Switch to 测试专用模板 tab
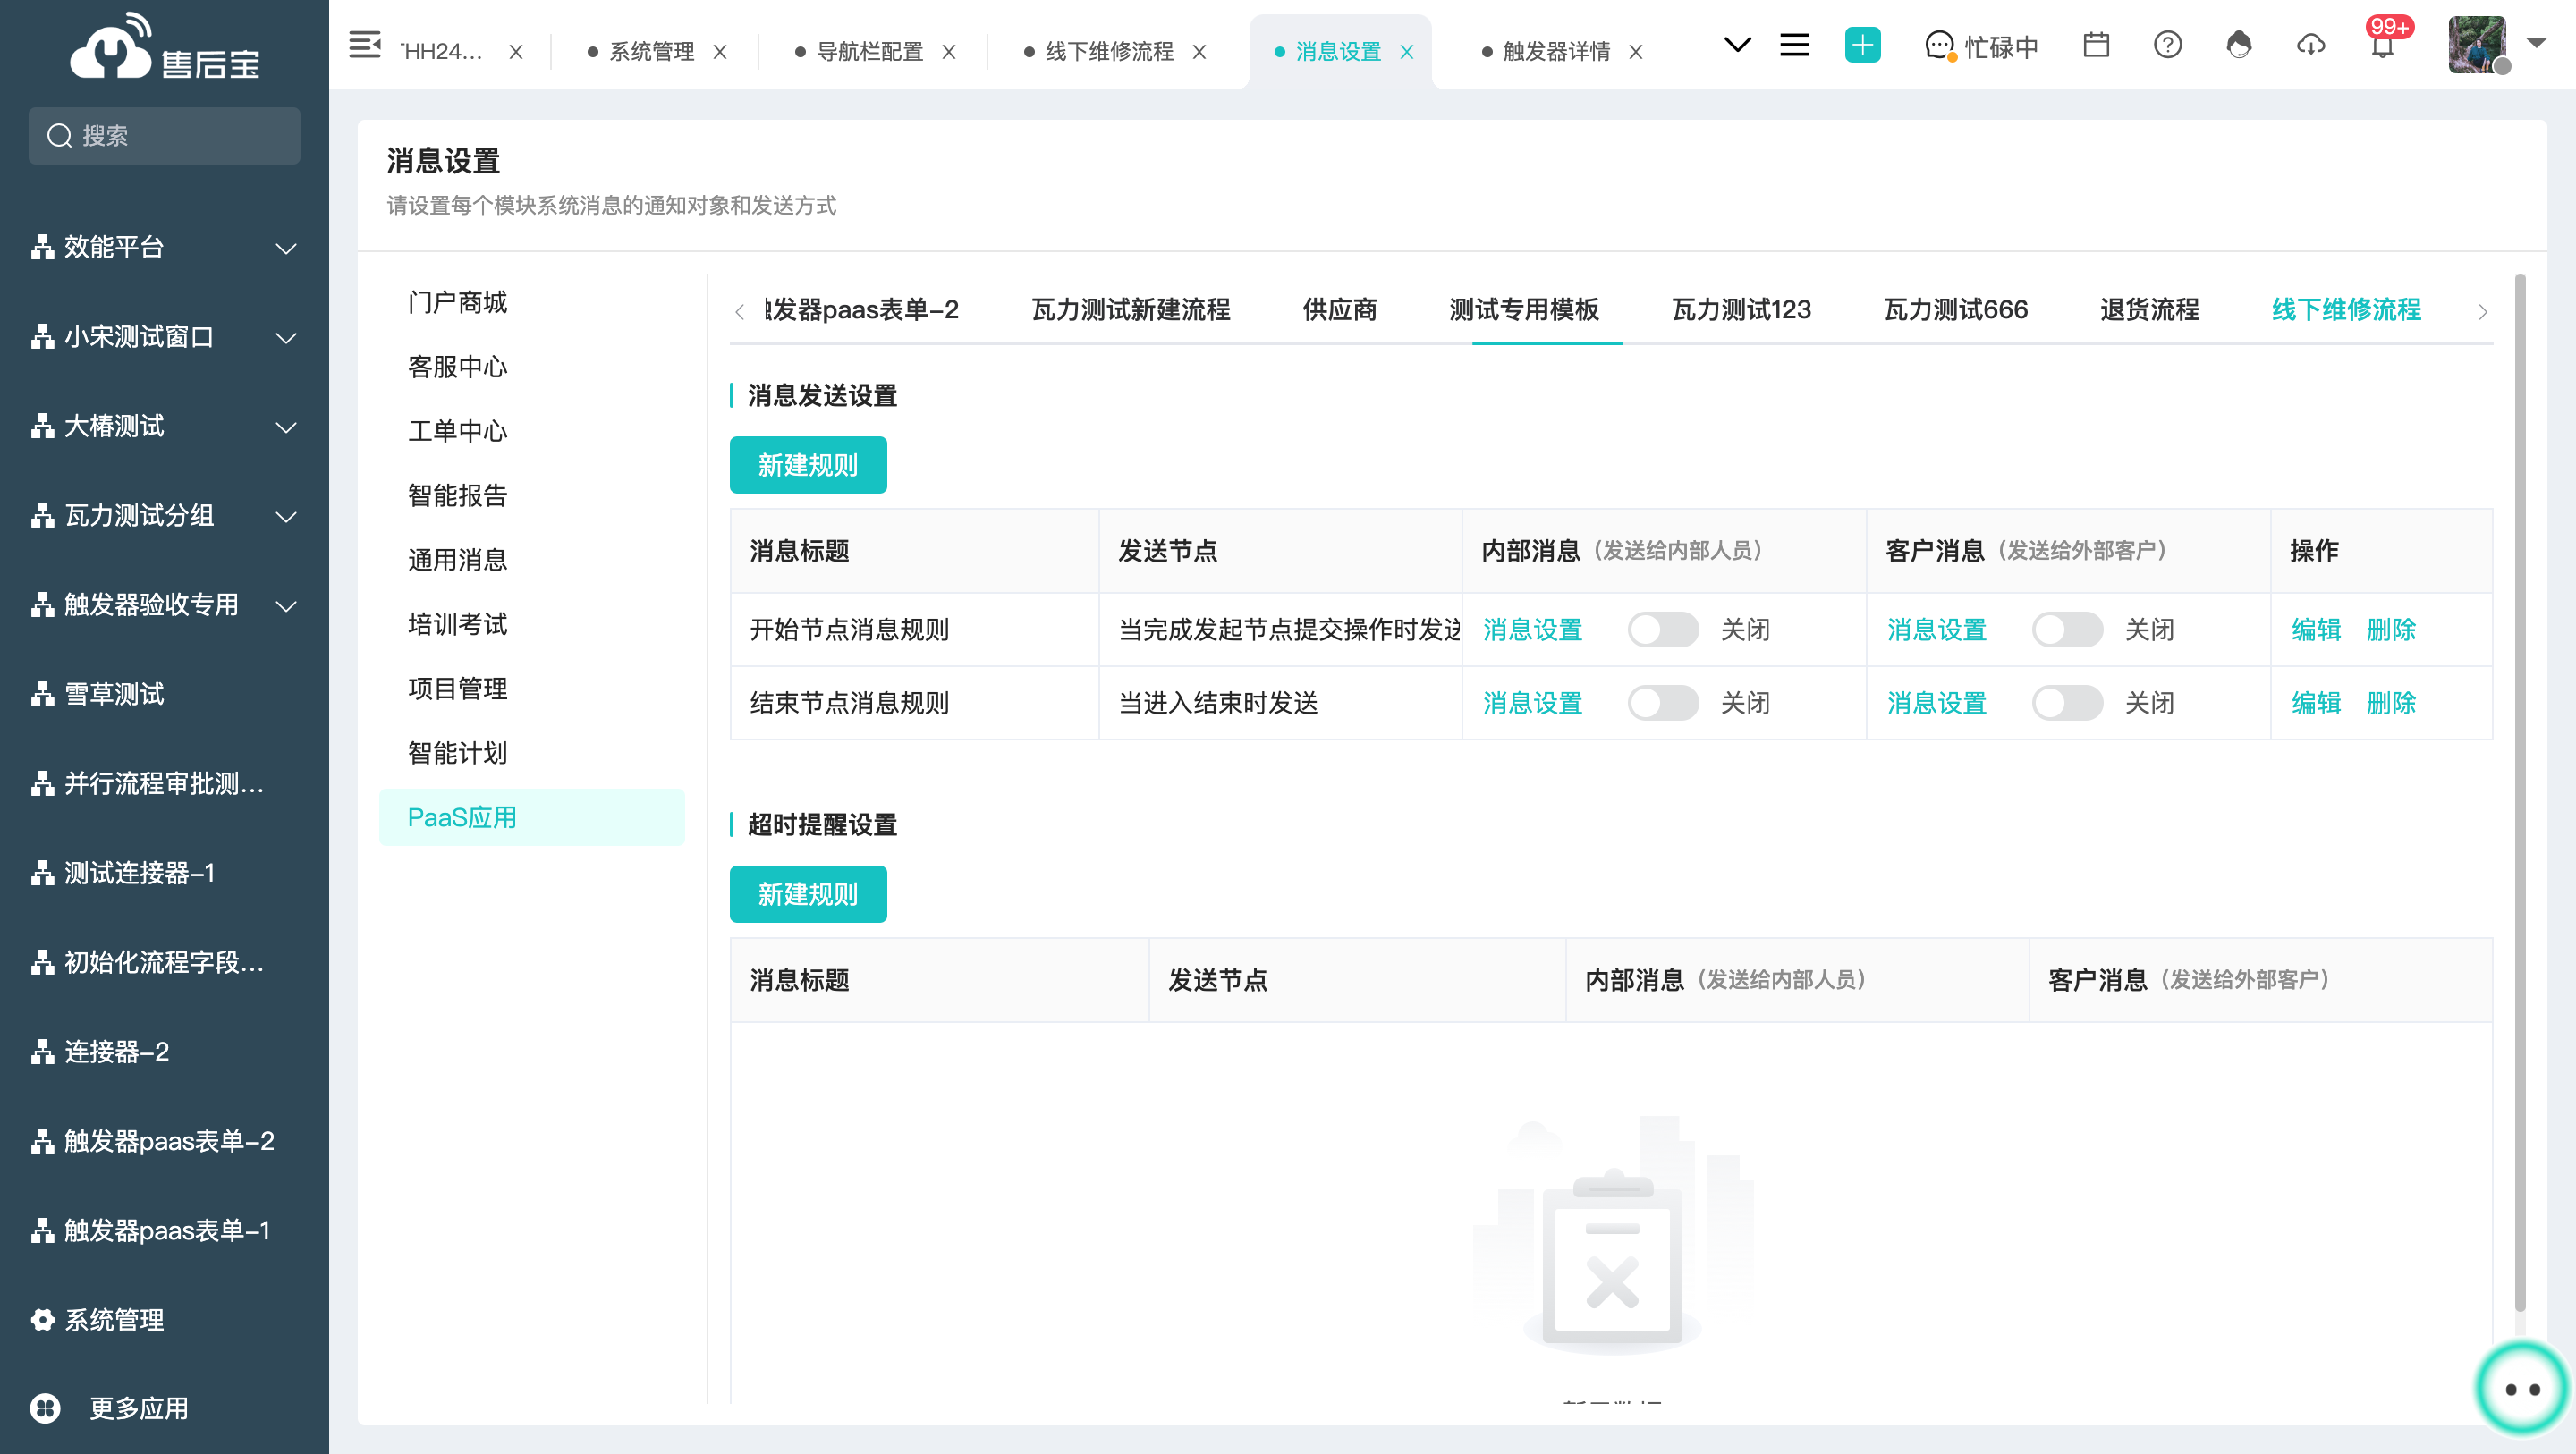2576x1454 pixels. pyautogui.click(x=1524, y=310)
